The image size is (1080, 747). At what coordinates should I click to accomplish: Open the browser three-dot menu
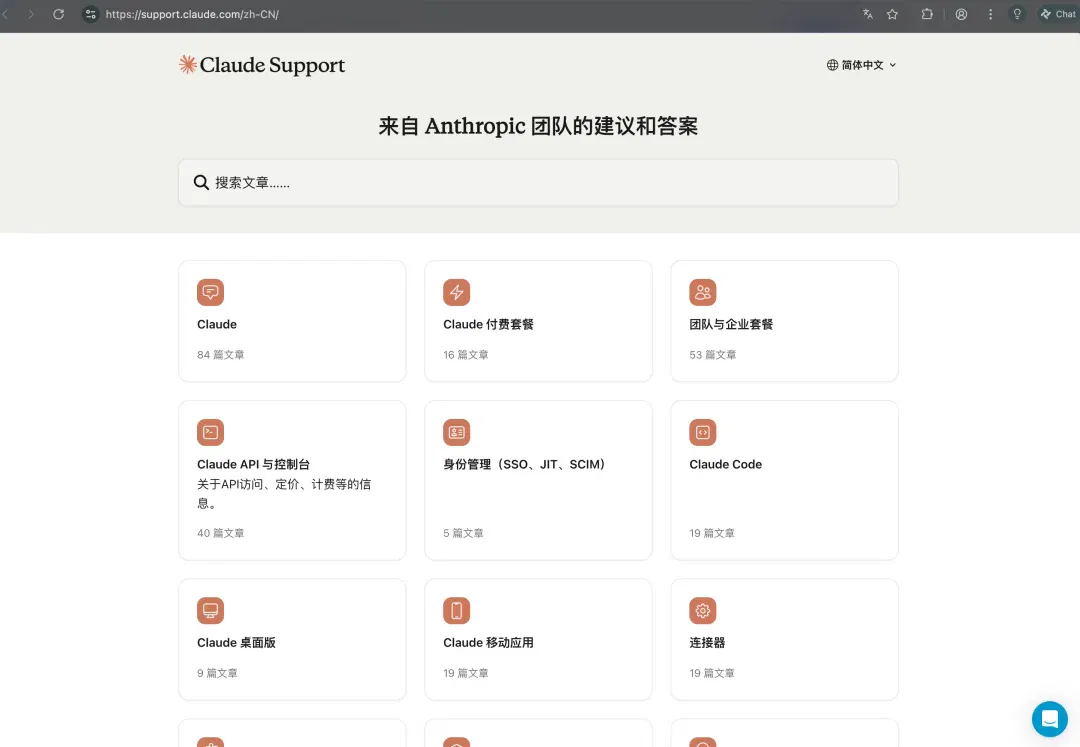(990, 14)
